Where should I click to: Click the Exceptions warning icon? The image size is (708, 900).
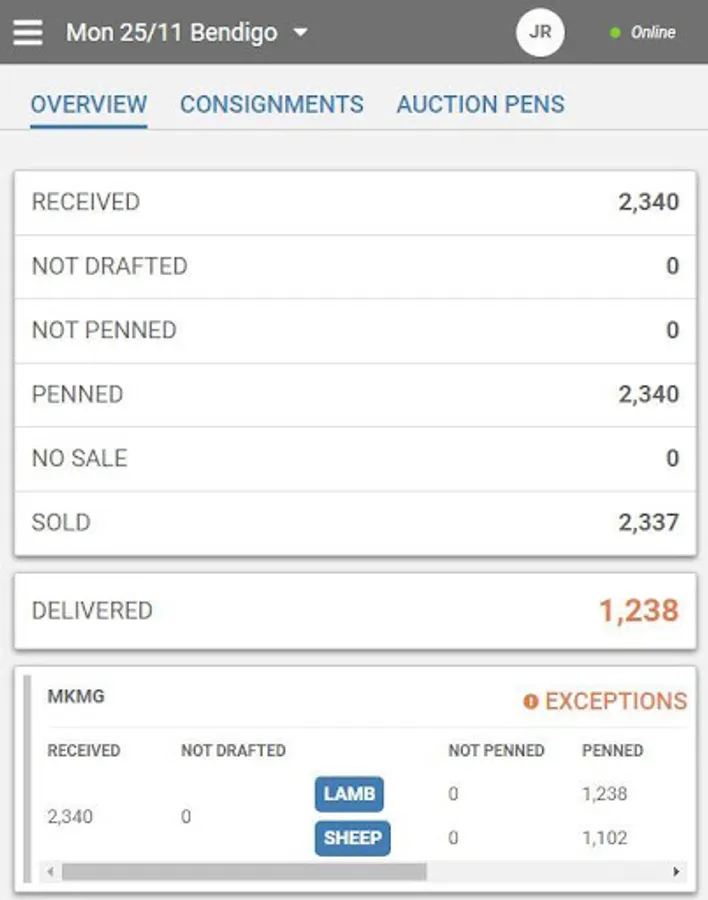[x=531, y=701]
